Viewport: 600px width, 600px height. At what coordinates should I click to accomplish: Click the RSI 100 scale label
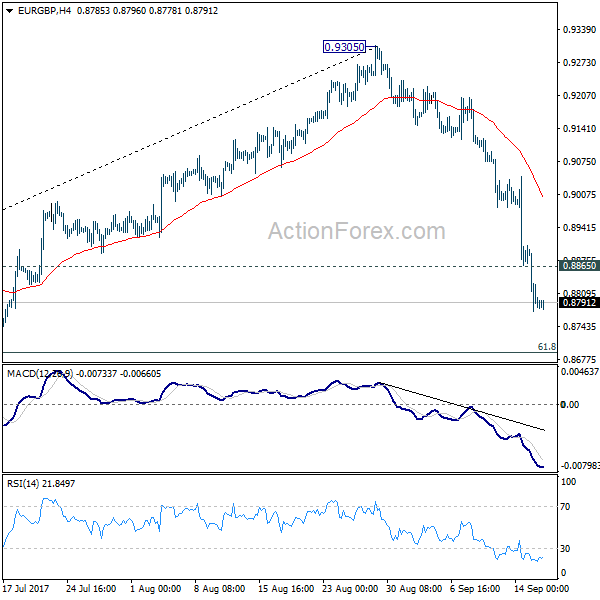[x=569, y=482]
